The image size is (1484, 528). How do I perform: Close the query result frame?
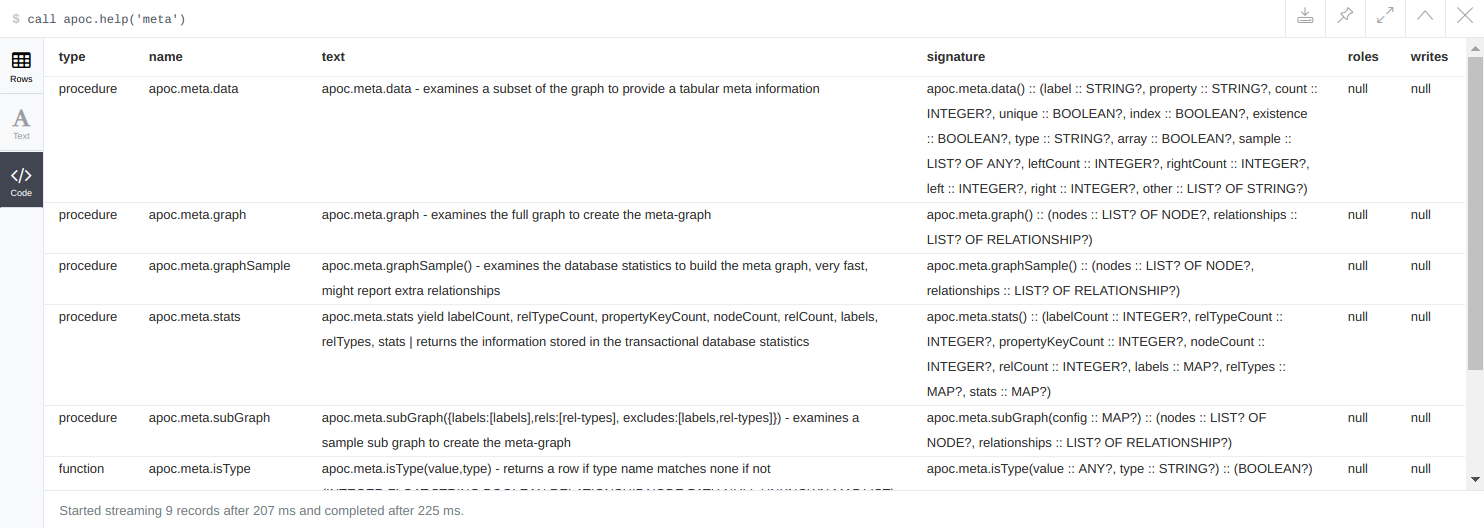click(1465, 16)
